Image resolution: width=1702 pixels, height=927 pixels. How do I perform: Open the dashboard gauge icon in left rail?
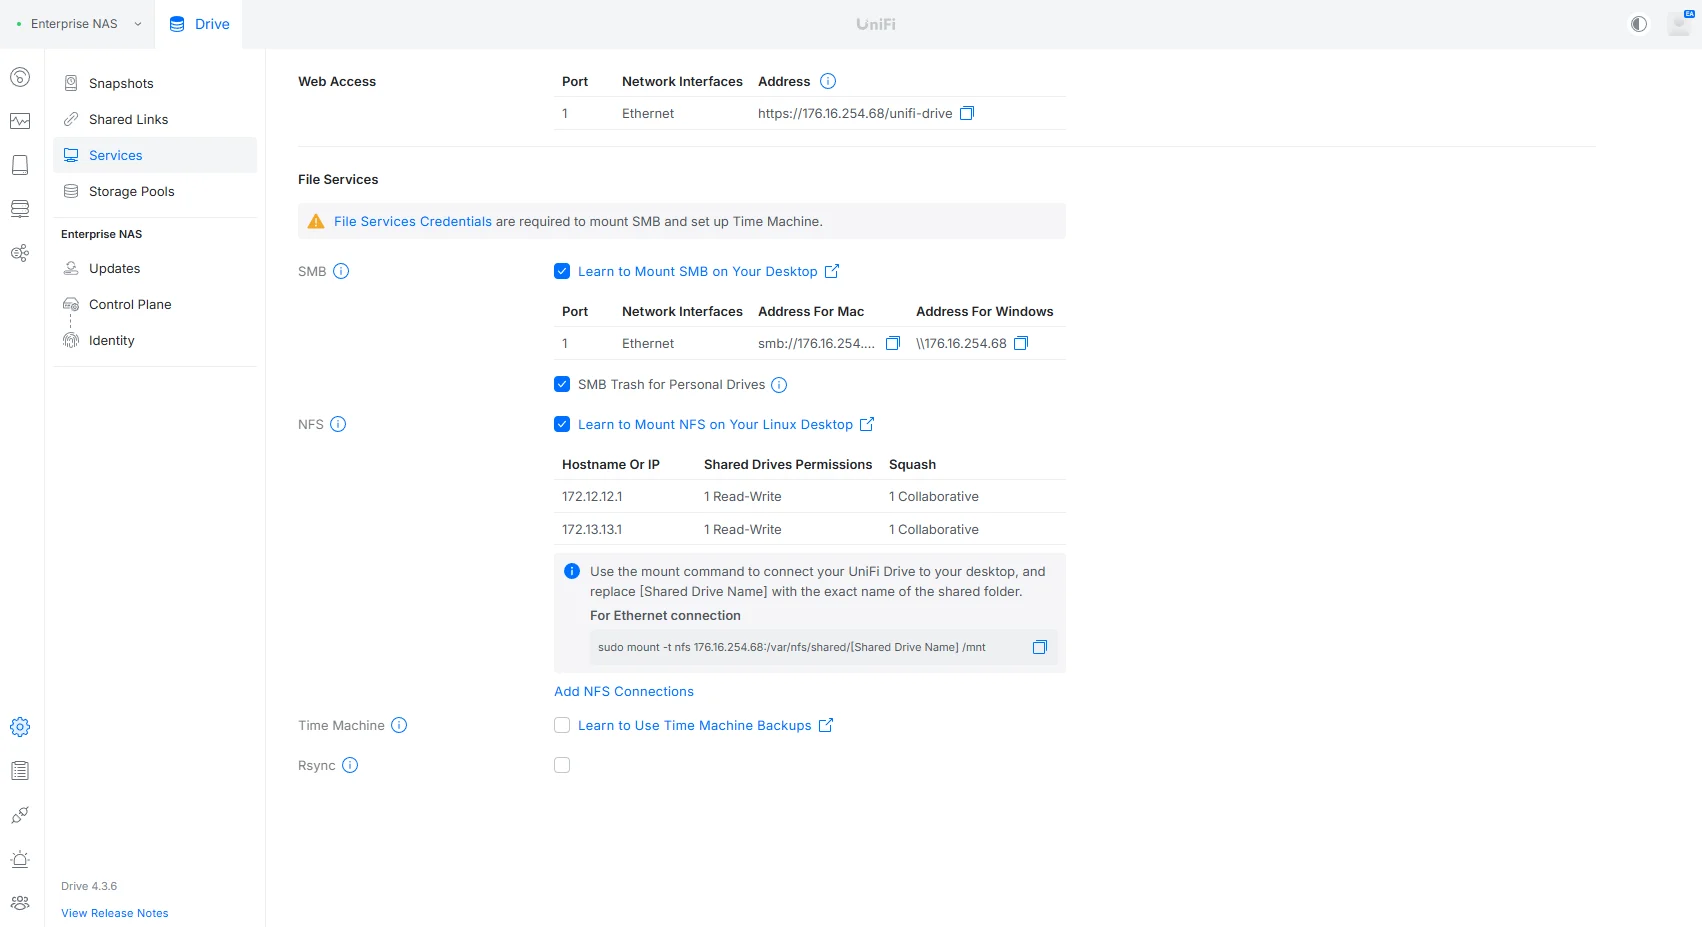20,77
